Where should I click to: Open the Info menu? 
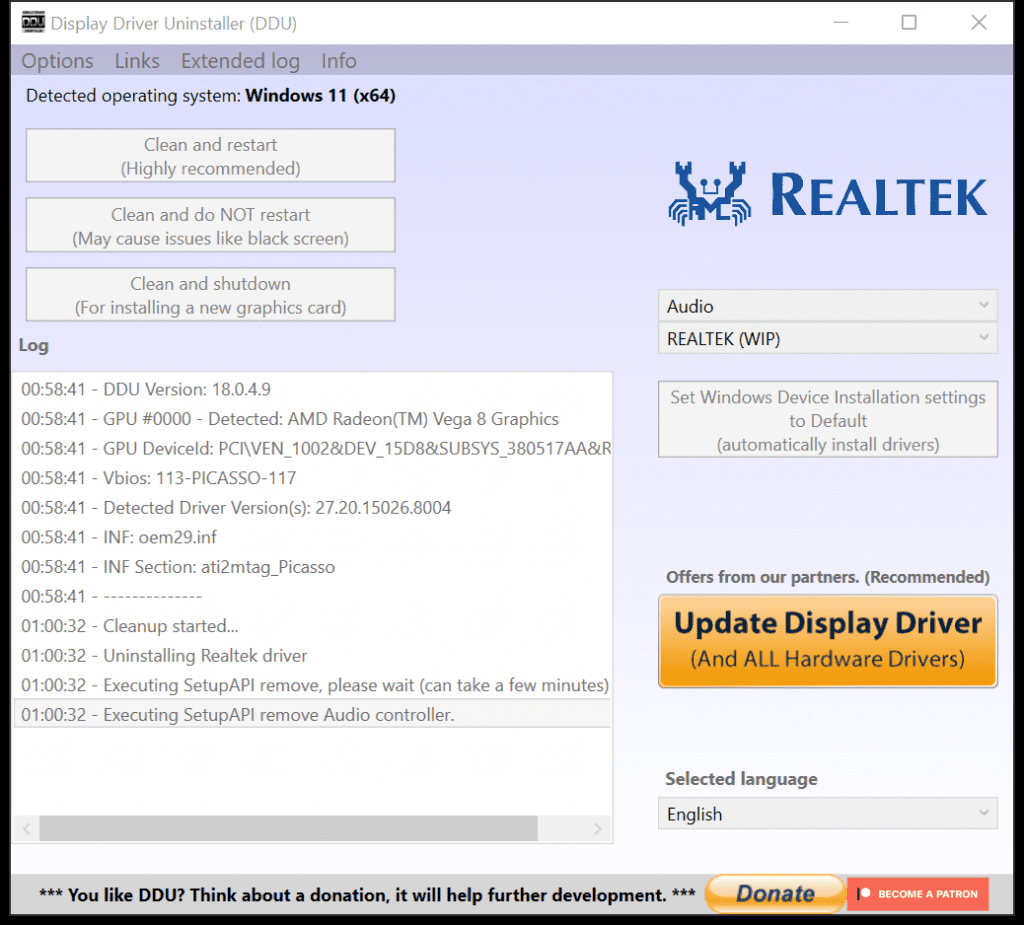(339, 61)
